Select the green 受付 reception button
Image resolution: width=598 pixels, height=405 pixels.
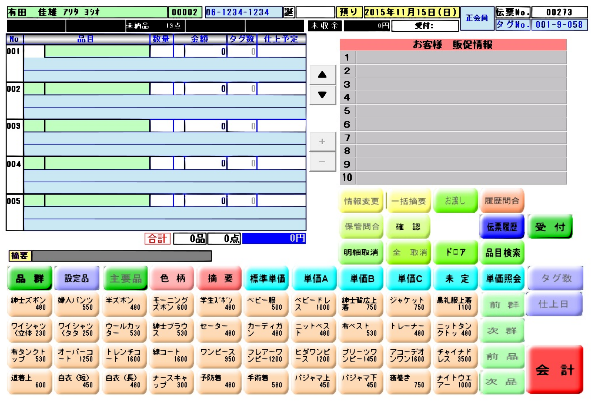550,227
